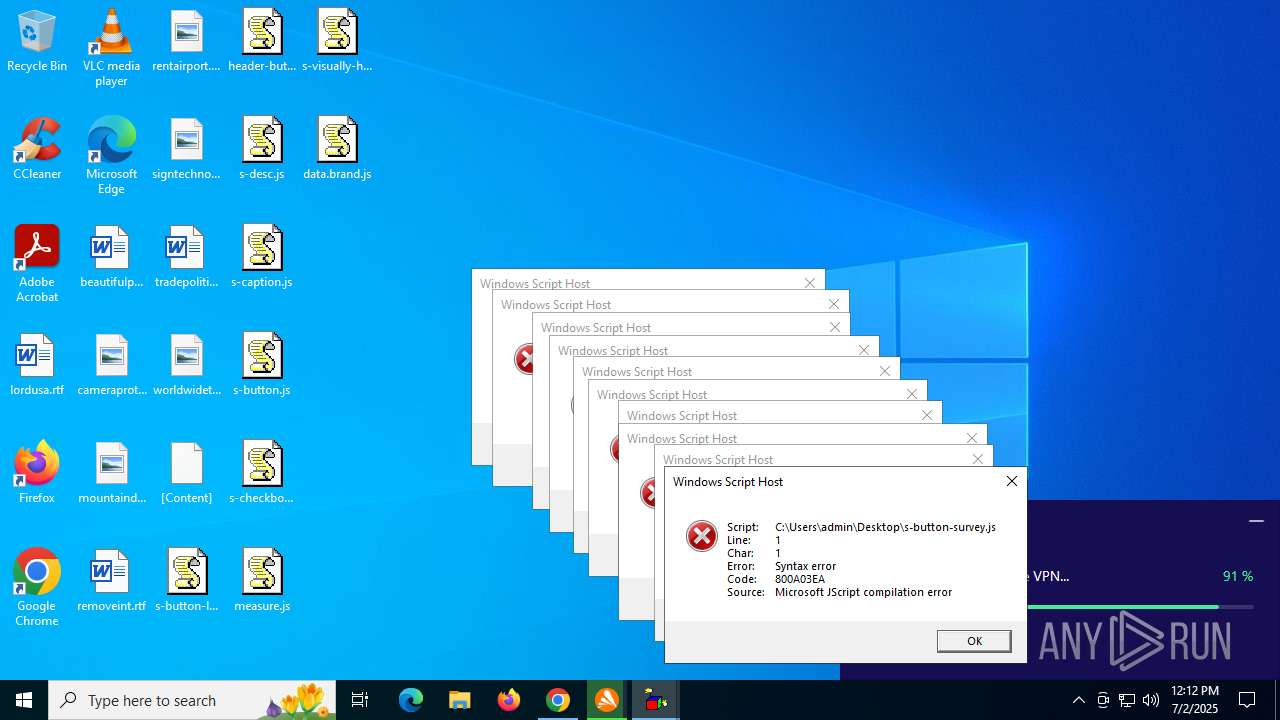
Task: Show hidden system tray icons
Action: click(x=1078, y=700)
